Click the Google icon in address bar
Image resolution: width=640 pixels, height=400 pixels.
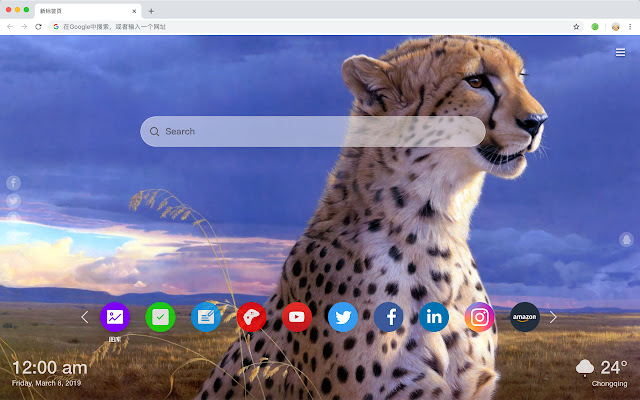tap(56, 27)
